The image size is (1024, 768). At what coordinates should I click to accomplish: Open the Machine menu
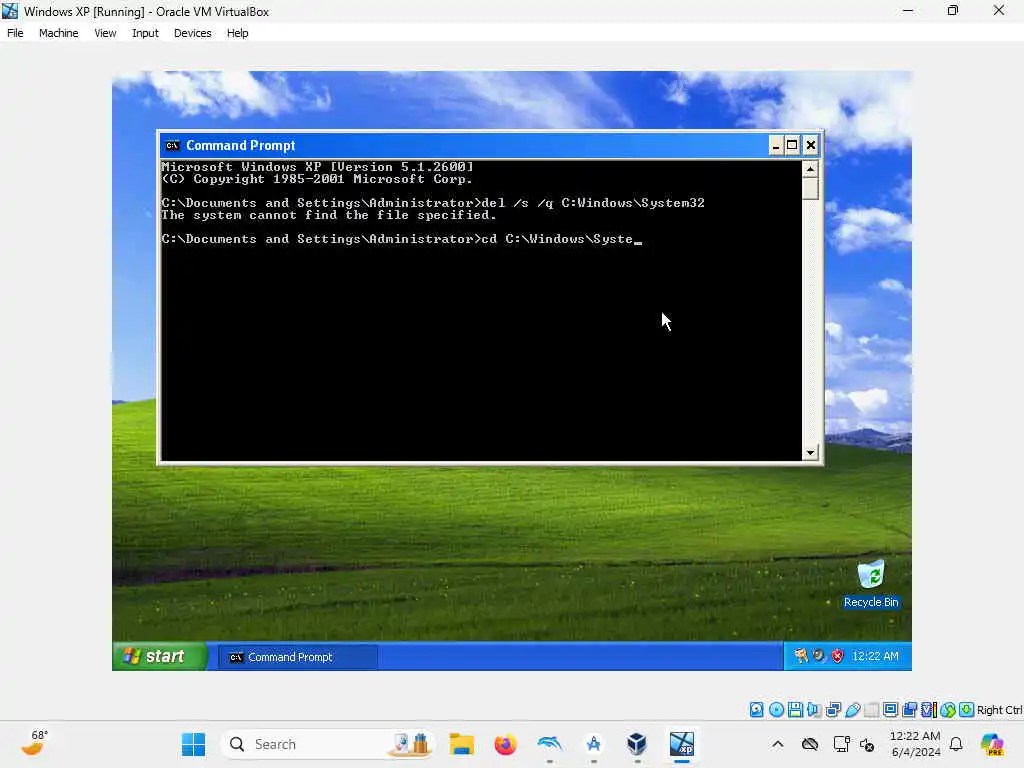point(58,33)
